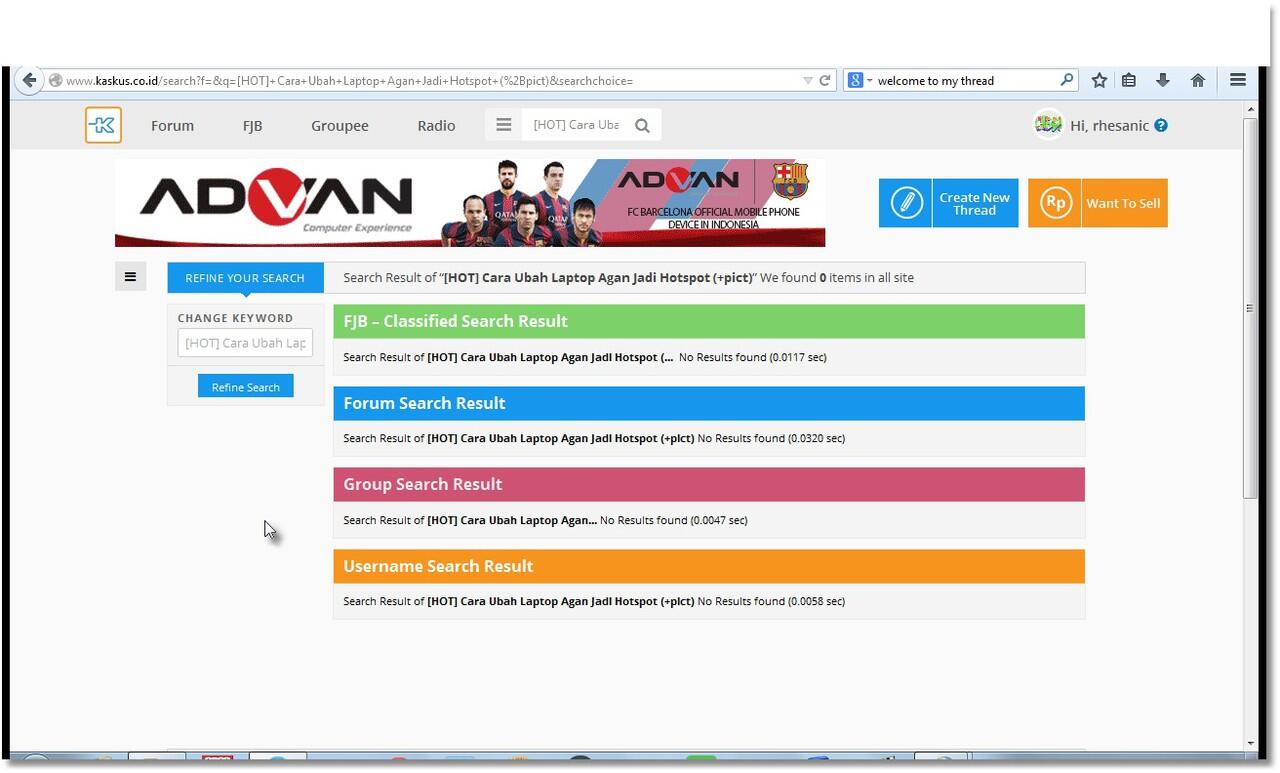Reload the page with the refresh icon

click(825, 80)
